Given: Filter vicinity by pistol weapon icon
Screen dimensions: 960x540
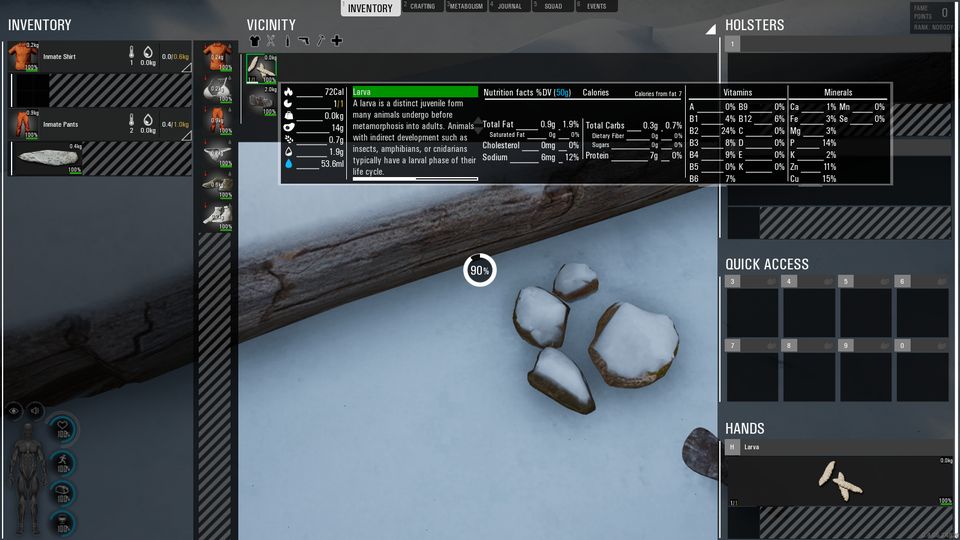Looking at the screenshot, I should click(x=304, y=41).
